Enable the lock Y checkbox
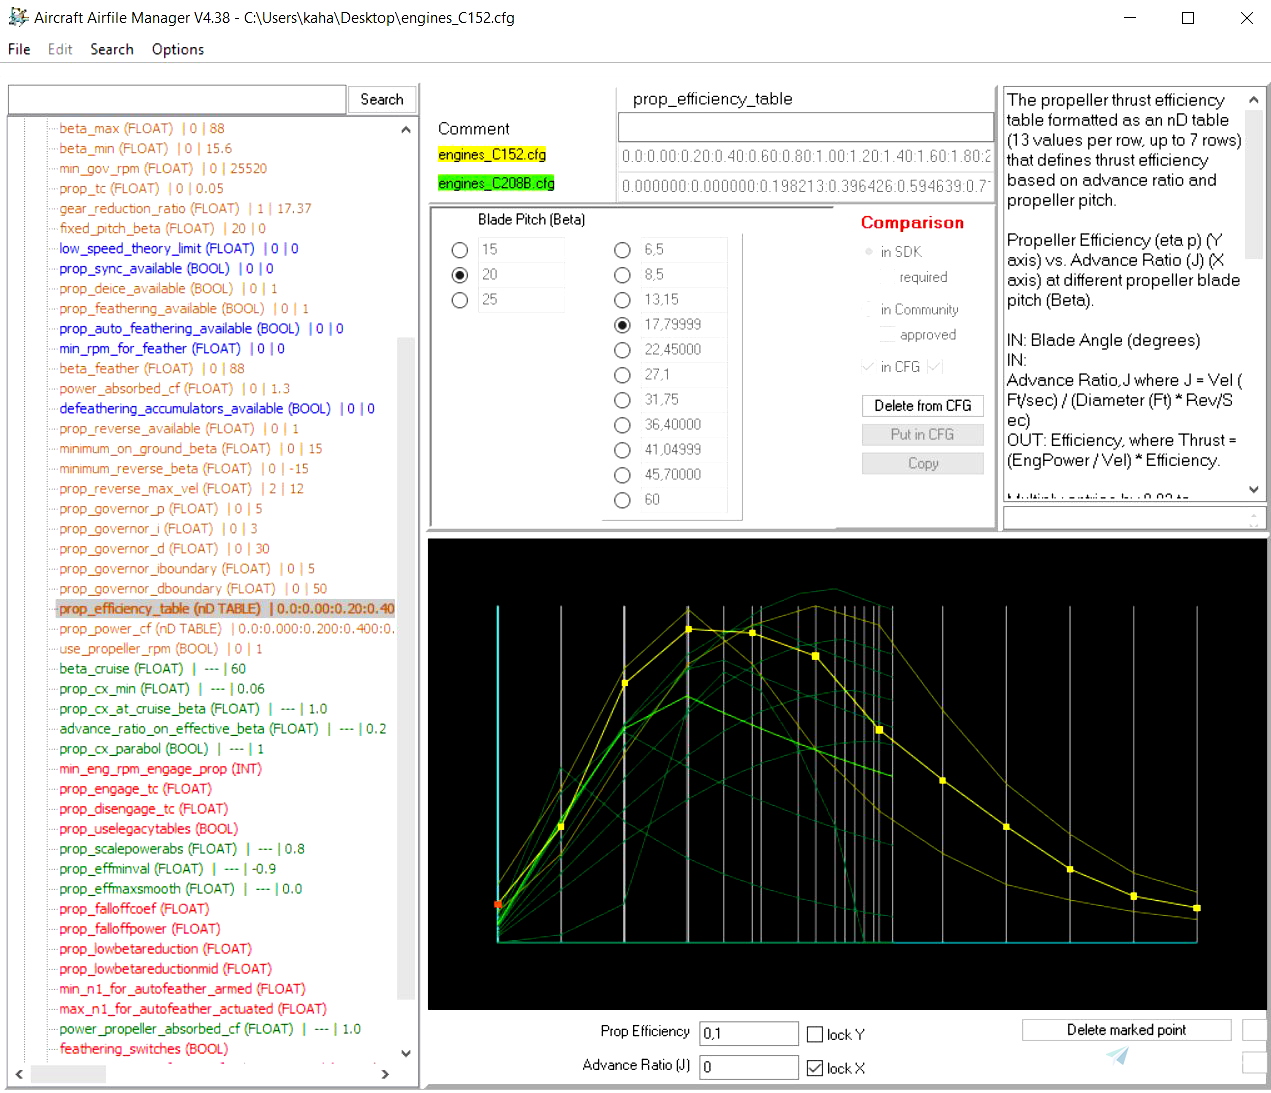The height and width of the screenshot is (1093, 1271). (814, 1034)
